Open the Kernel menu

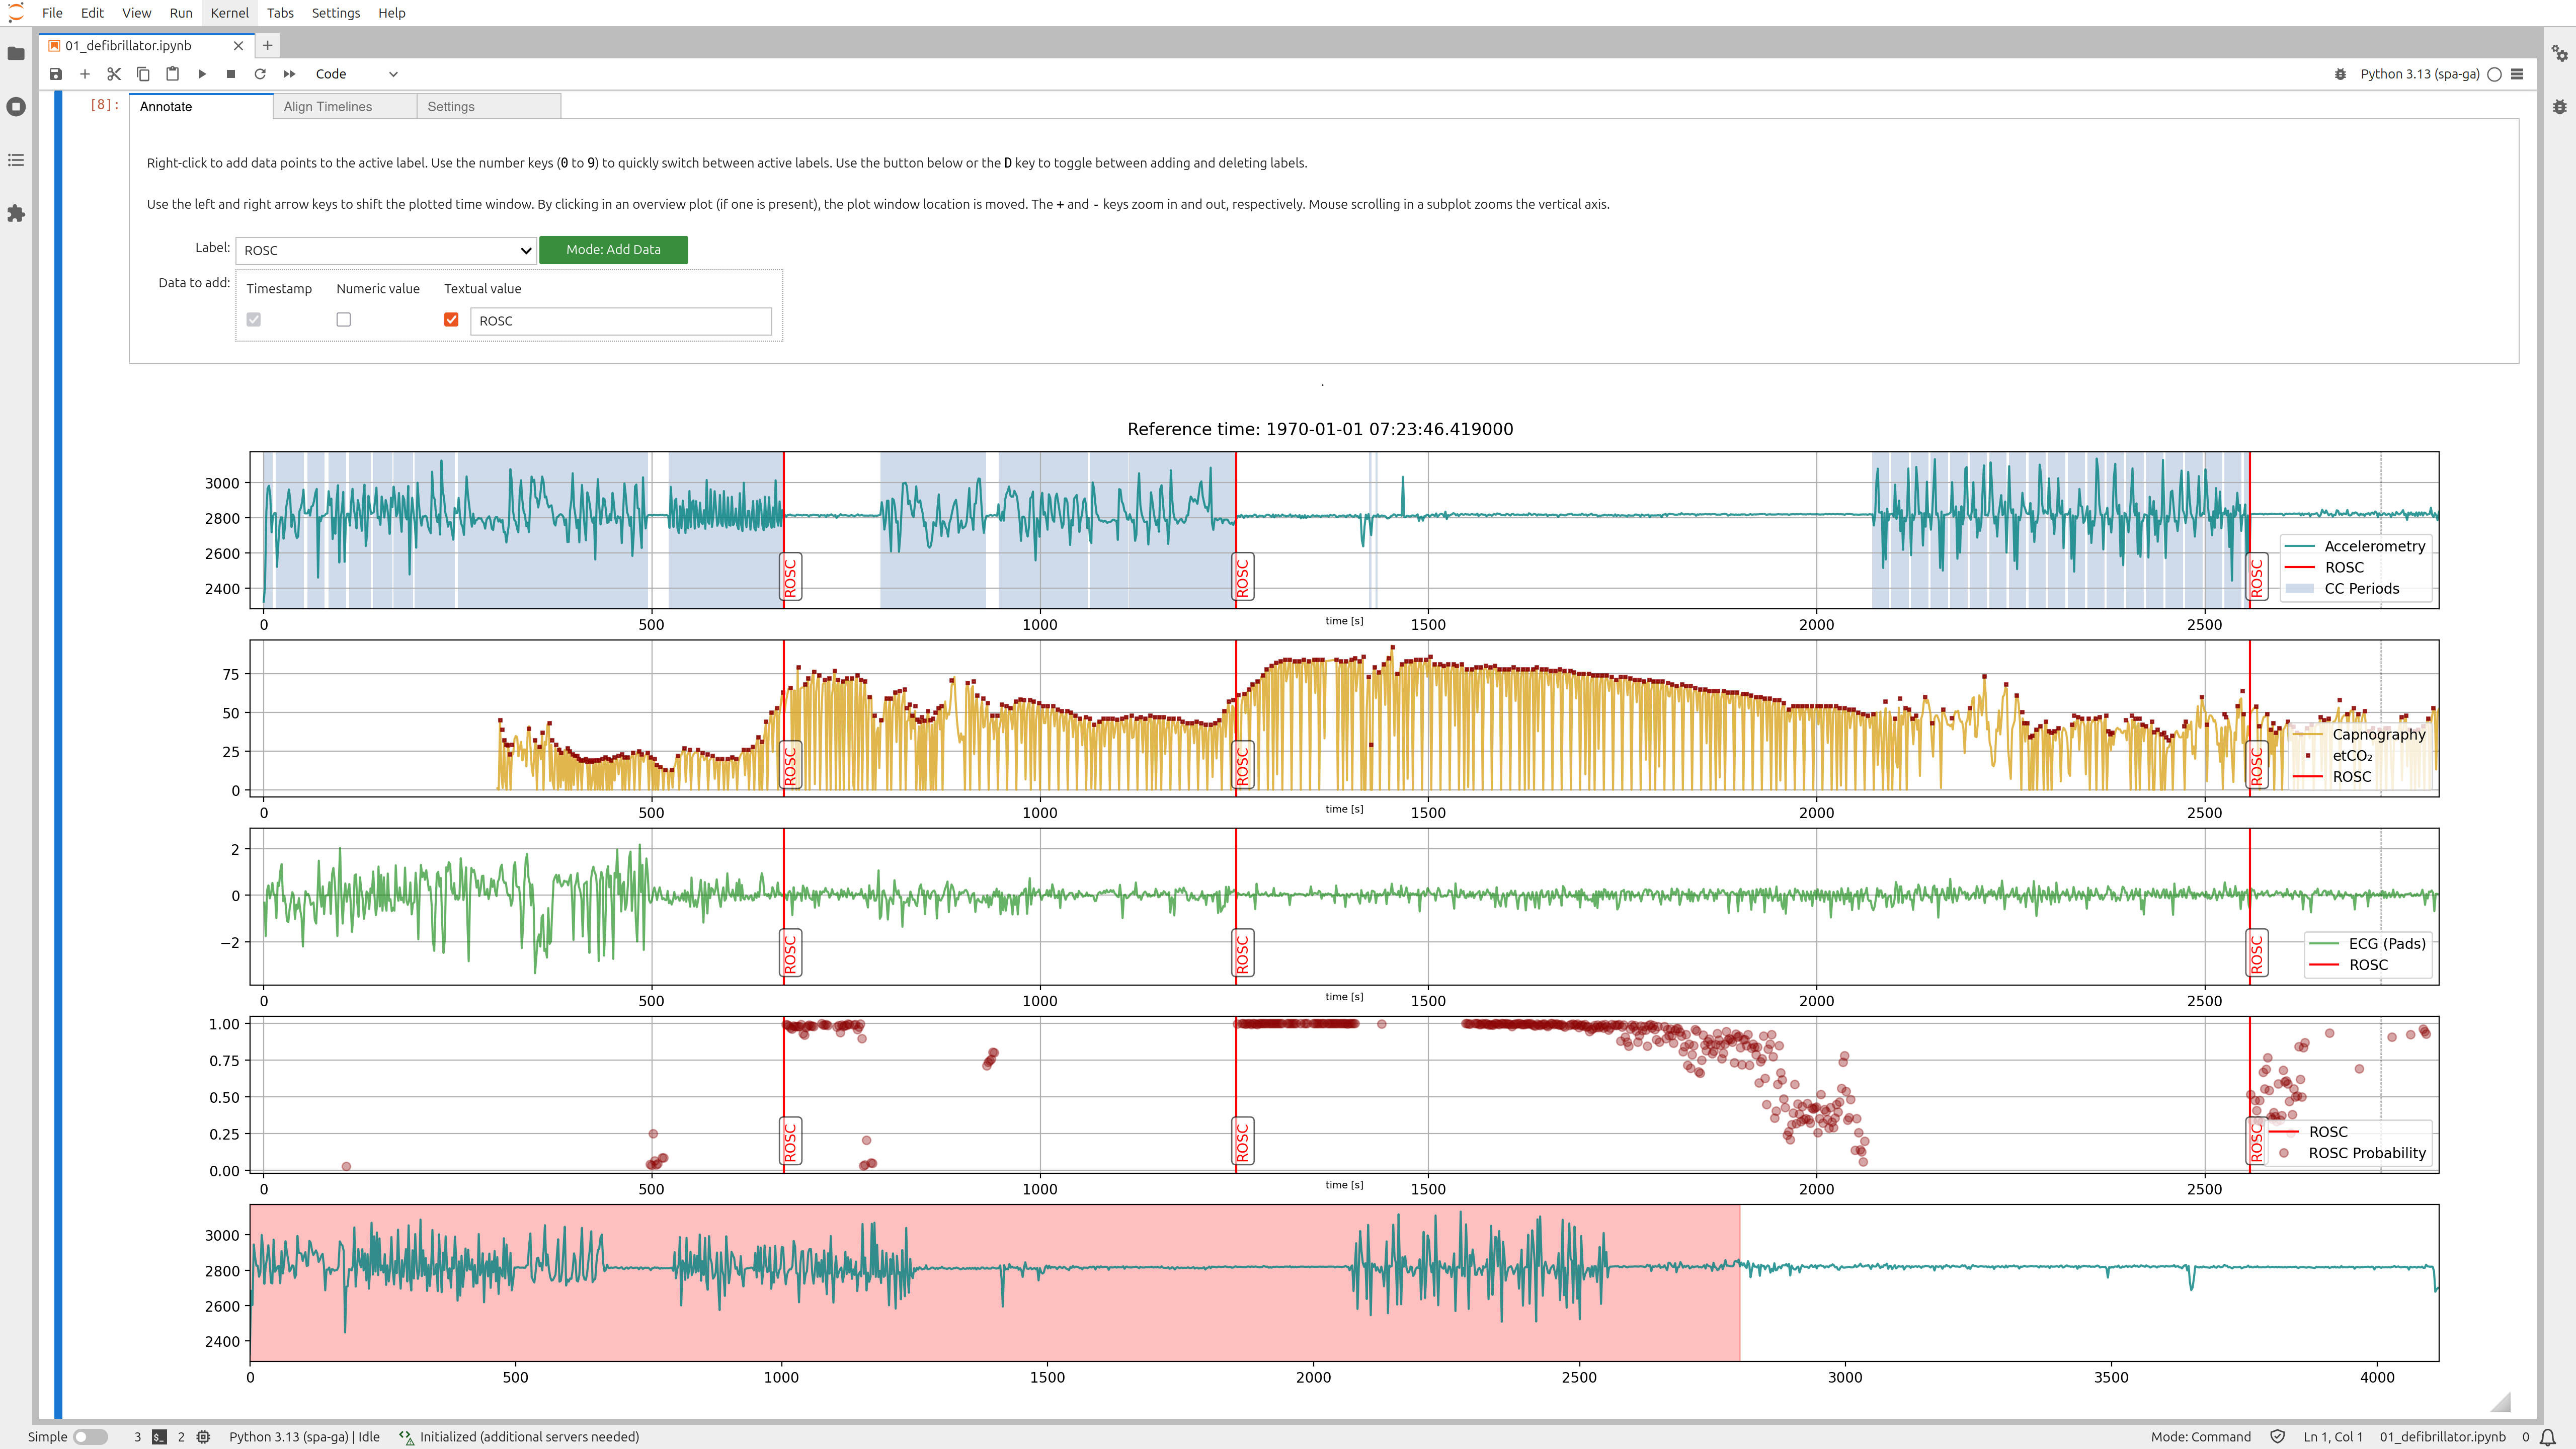pyautogui.click(x=230, y=13)
